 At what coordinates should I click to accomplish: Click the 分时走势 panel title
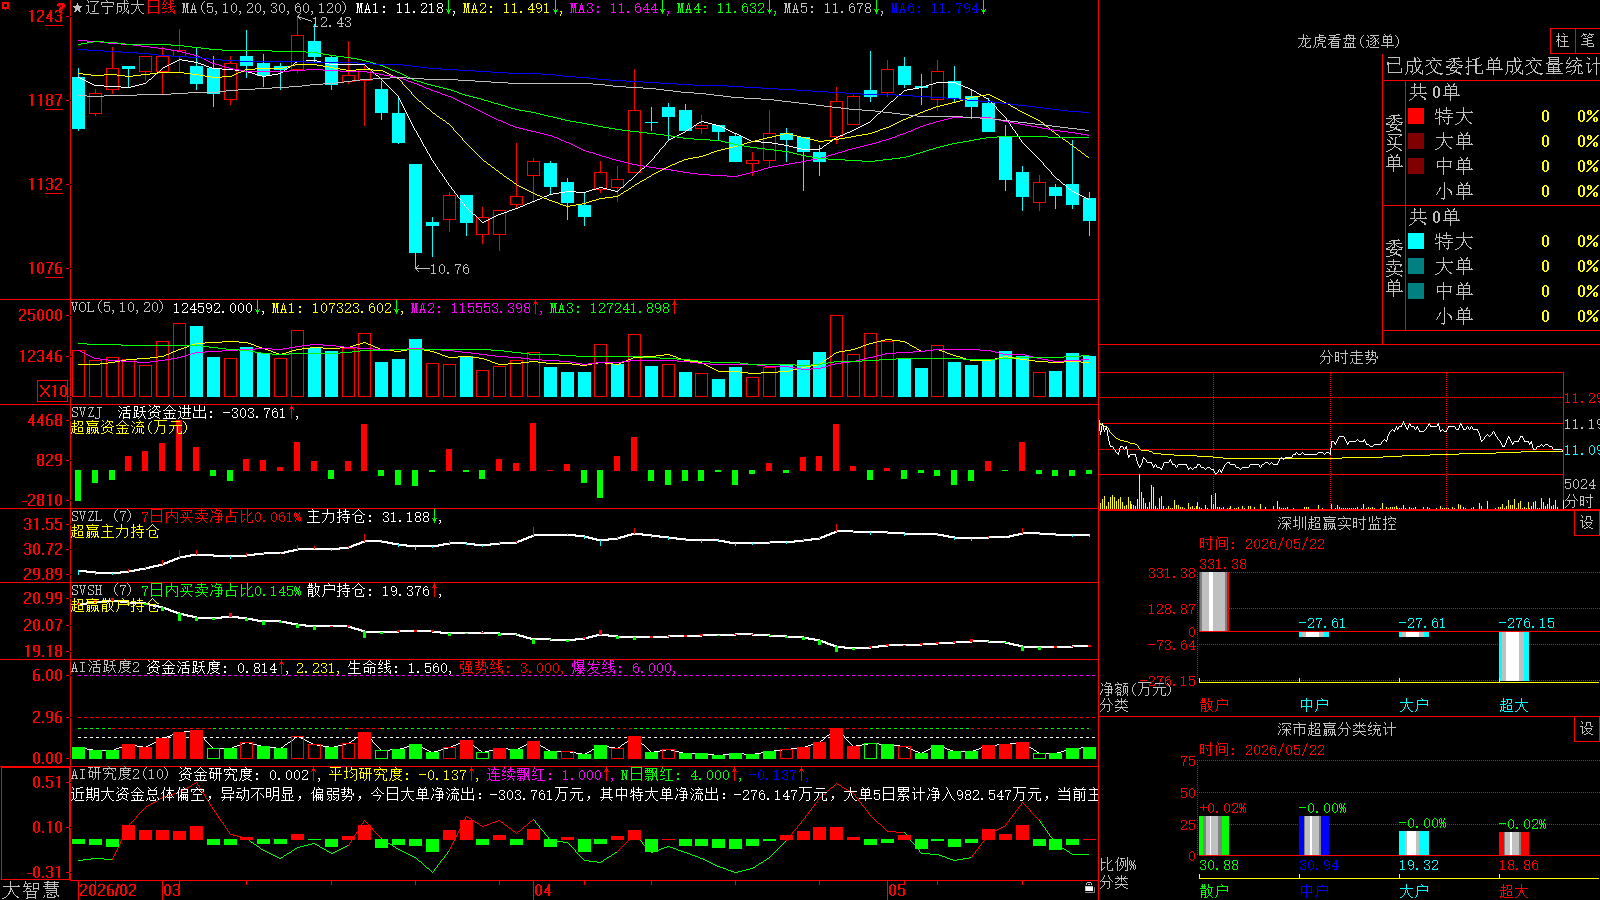point(1348,357)
